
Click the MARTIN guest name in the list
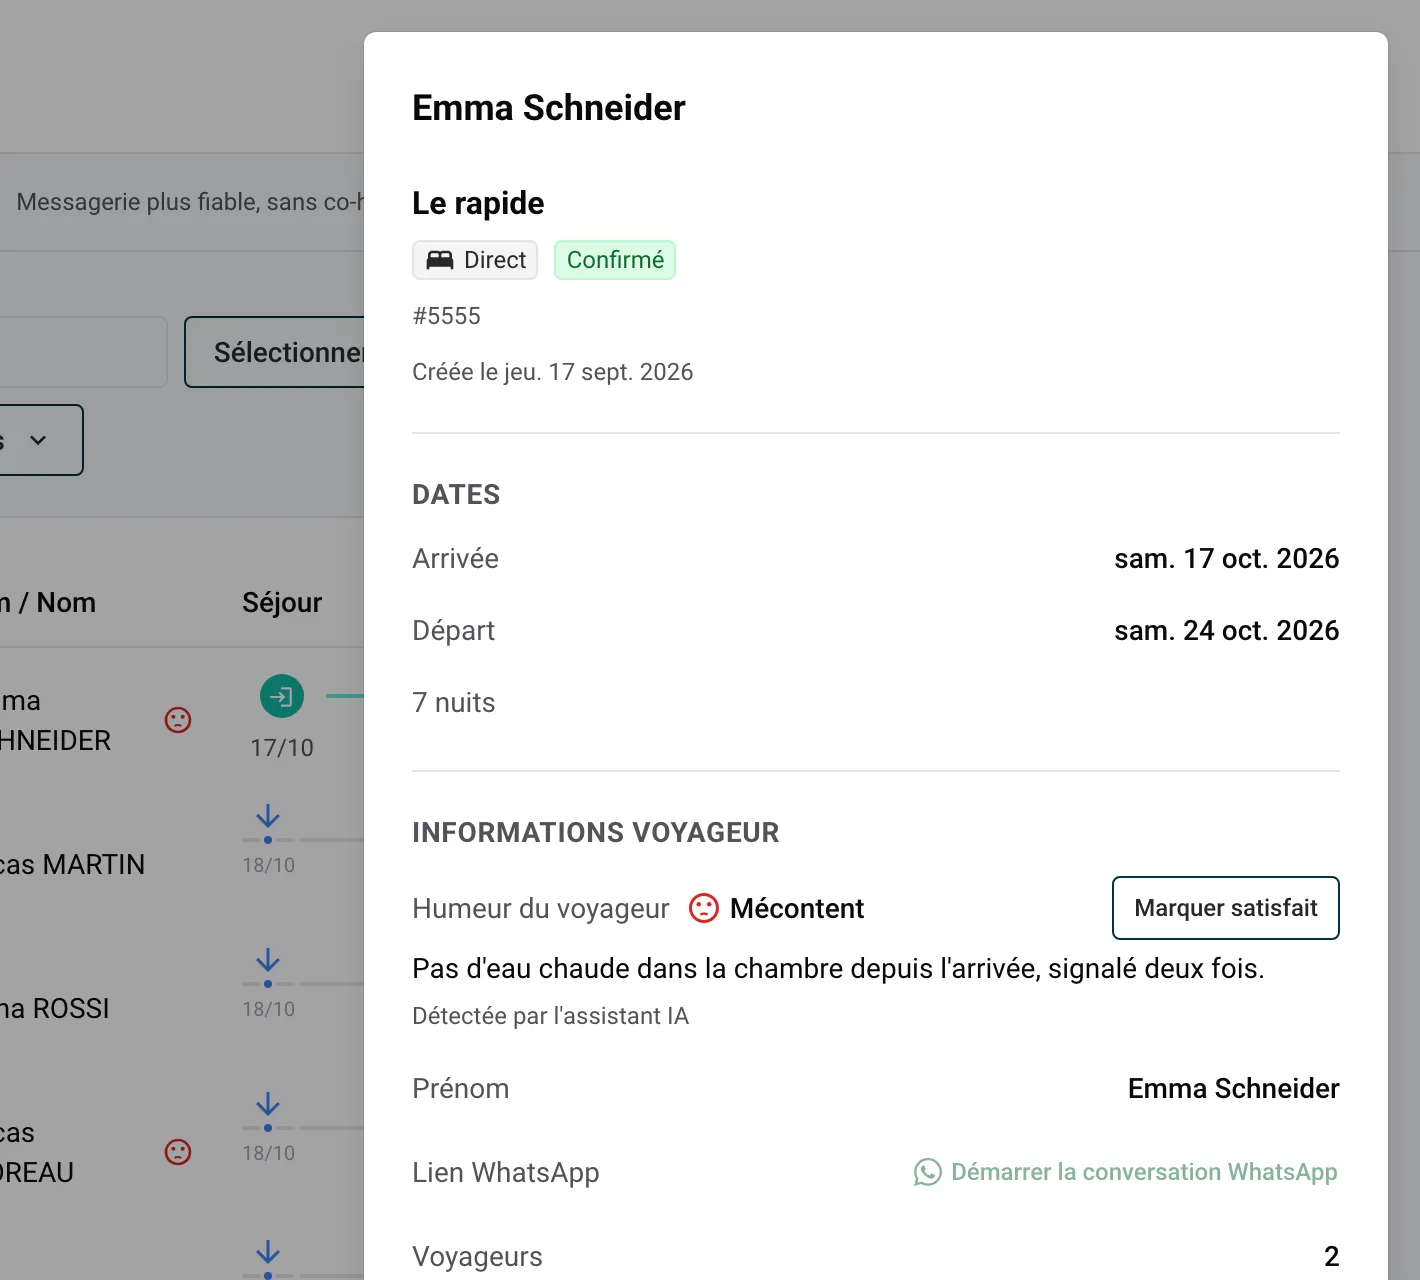click(x=72, y=864)
